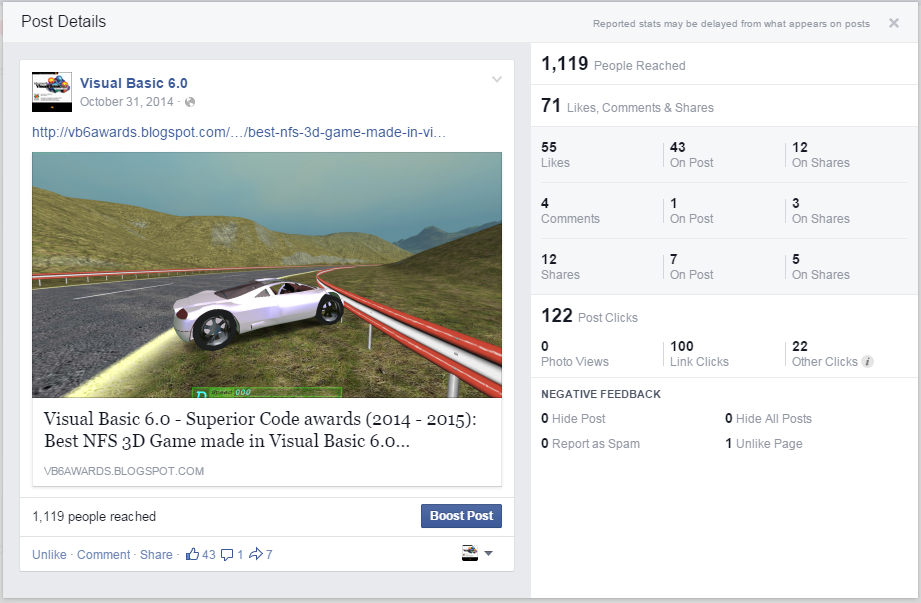921x603 pixels.
Task: Click the 0 Hide Post entry
Action: 573,419
